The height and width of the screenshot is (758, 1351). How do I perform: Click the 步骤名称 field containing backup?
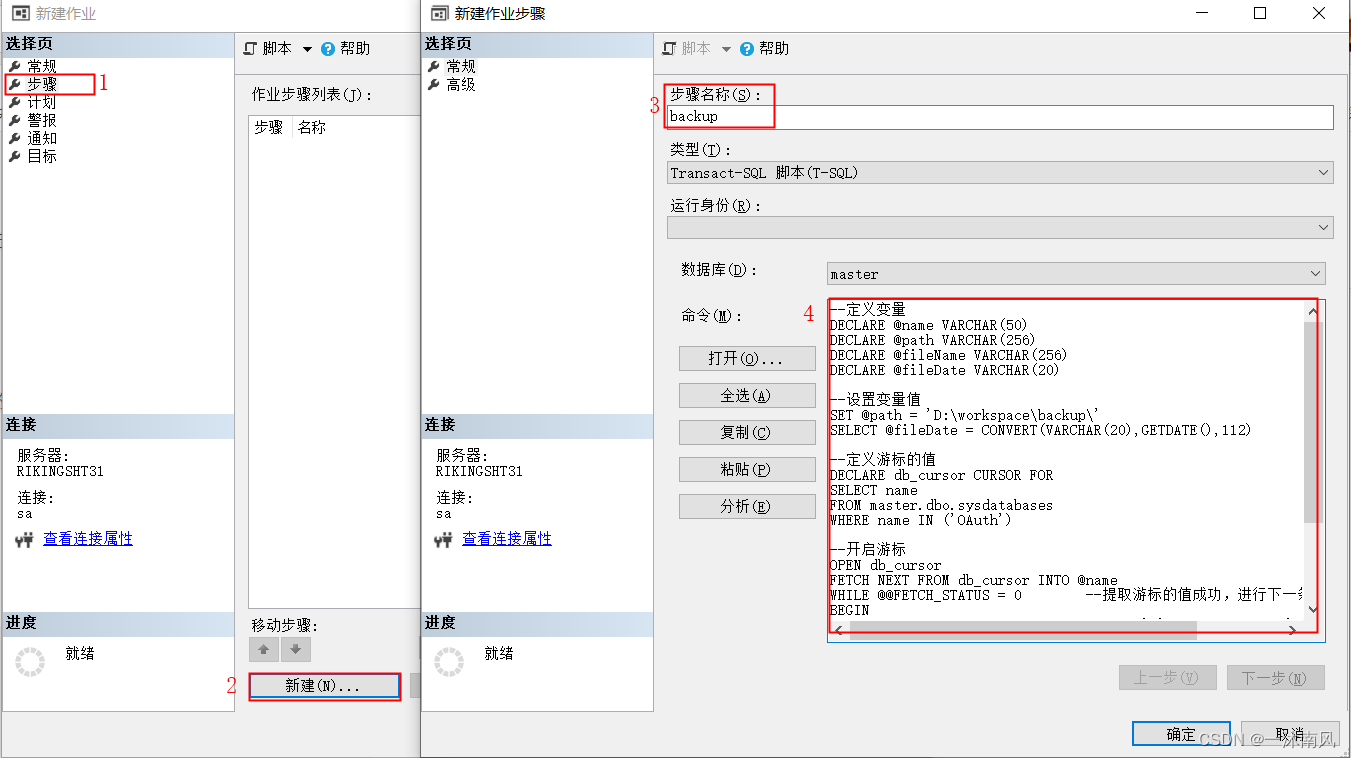click(x=1000, y=117)
